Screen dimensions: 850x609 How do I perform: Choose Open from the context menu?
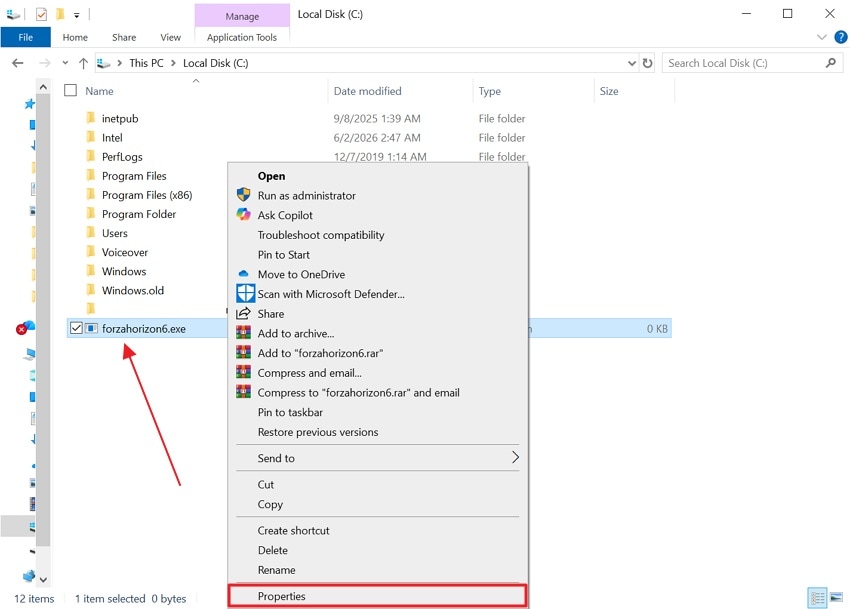coord(377,176)
